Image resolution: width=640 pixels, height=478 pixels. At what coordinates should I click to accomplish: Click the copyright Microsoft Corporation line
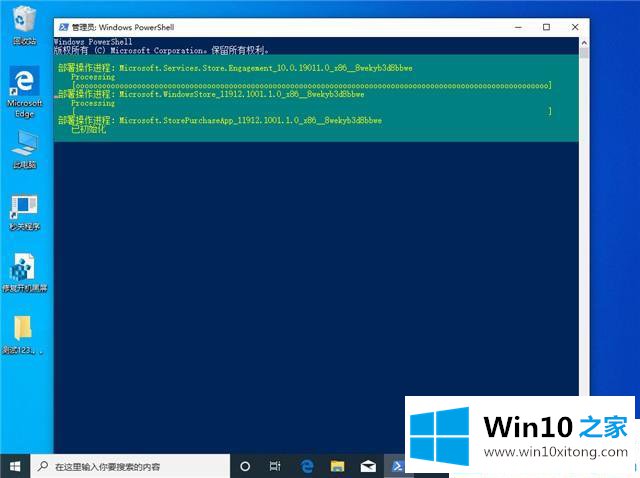(162, 51)
